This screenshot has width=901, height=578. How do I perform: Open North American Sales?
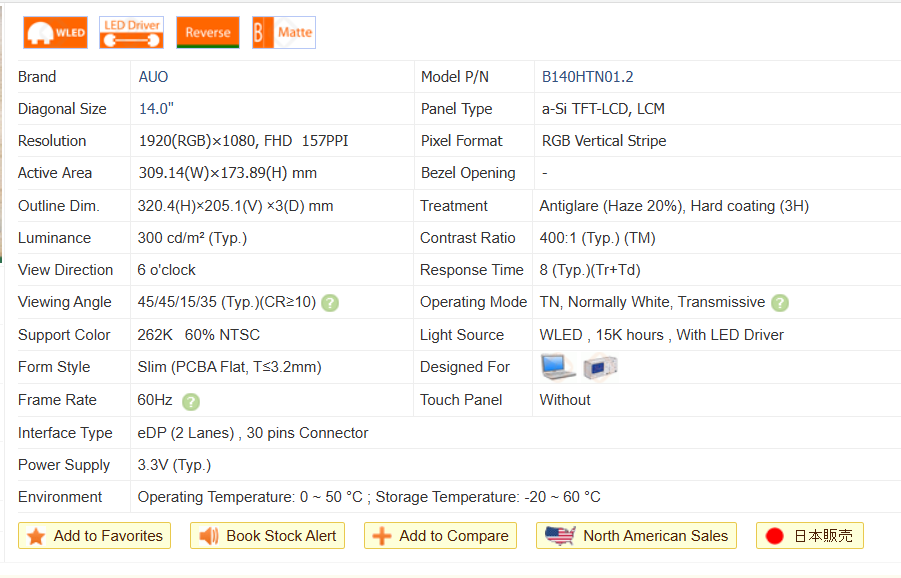[637, 536]
